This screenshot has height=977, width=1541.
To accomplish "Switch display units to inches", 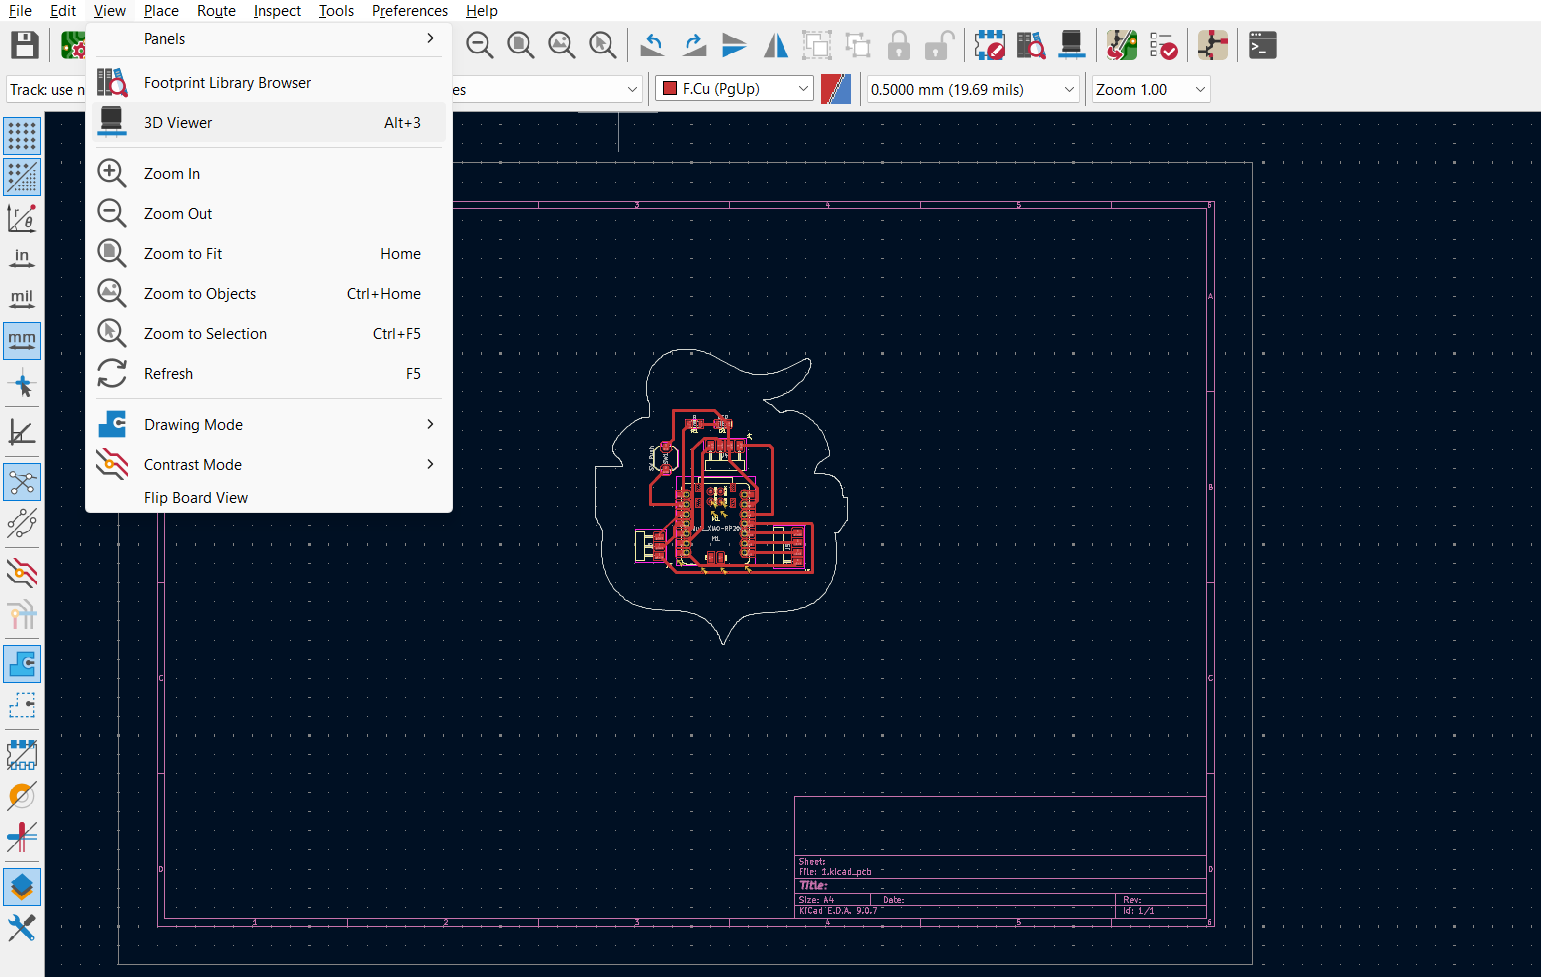I will 22,257.
